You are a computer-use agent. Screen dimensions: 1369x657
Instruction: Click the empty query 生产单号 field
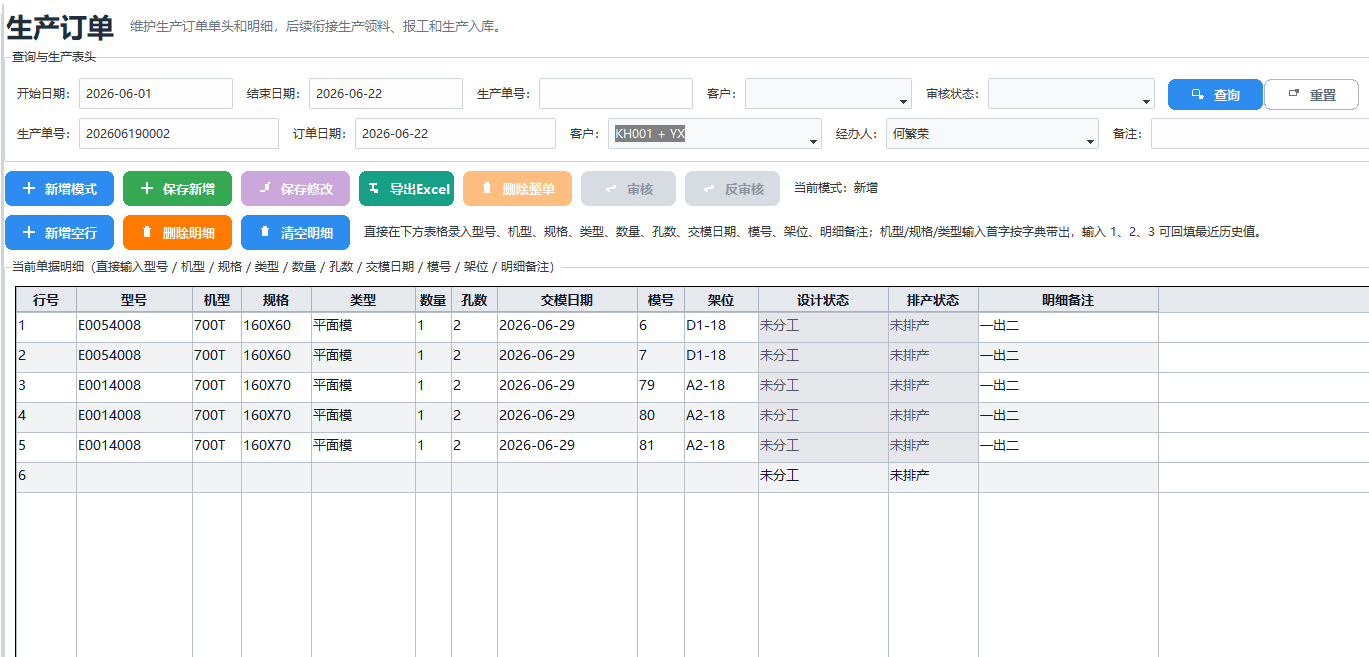[616, 94]
